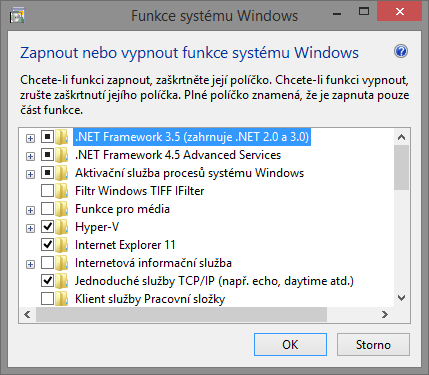Click the vertical scrollbar thumb
Screen dimensions: 429x375
pyautogui.click(x=402, y=168)
